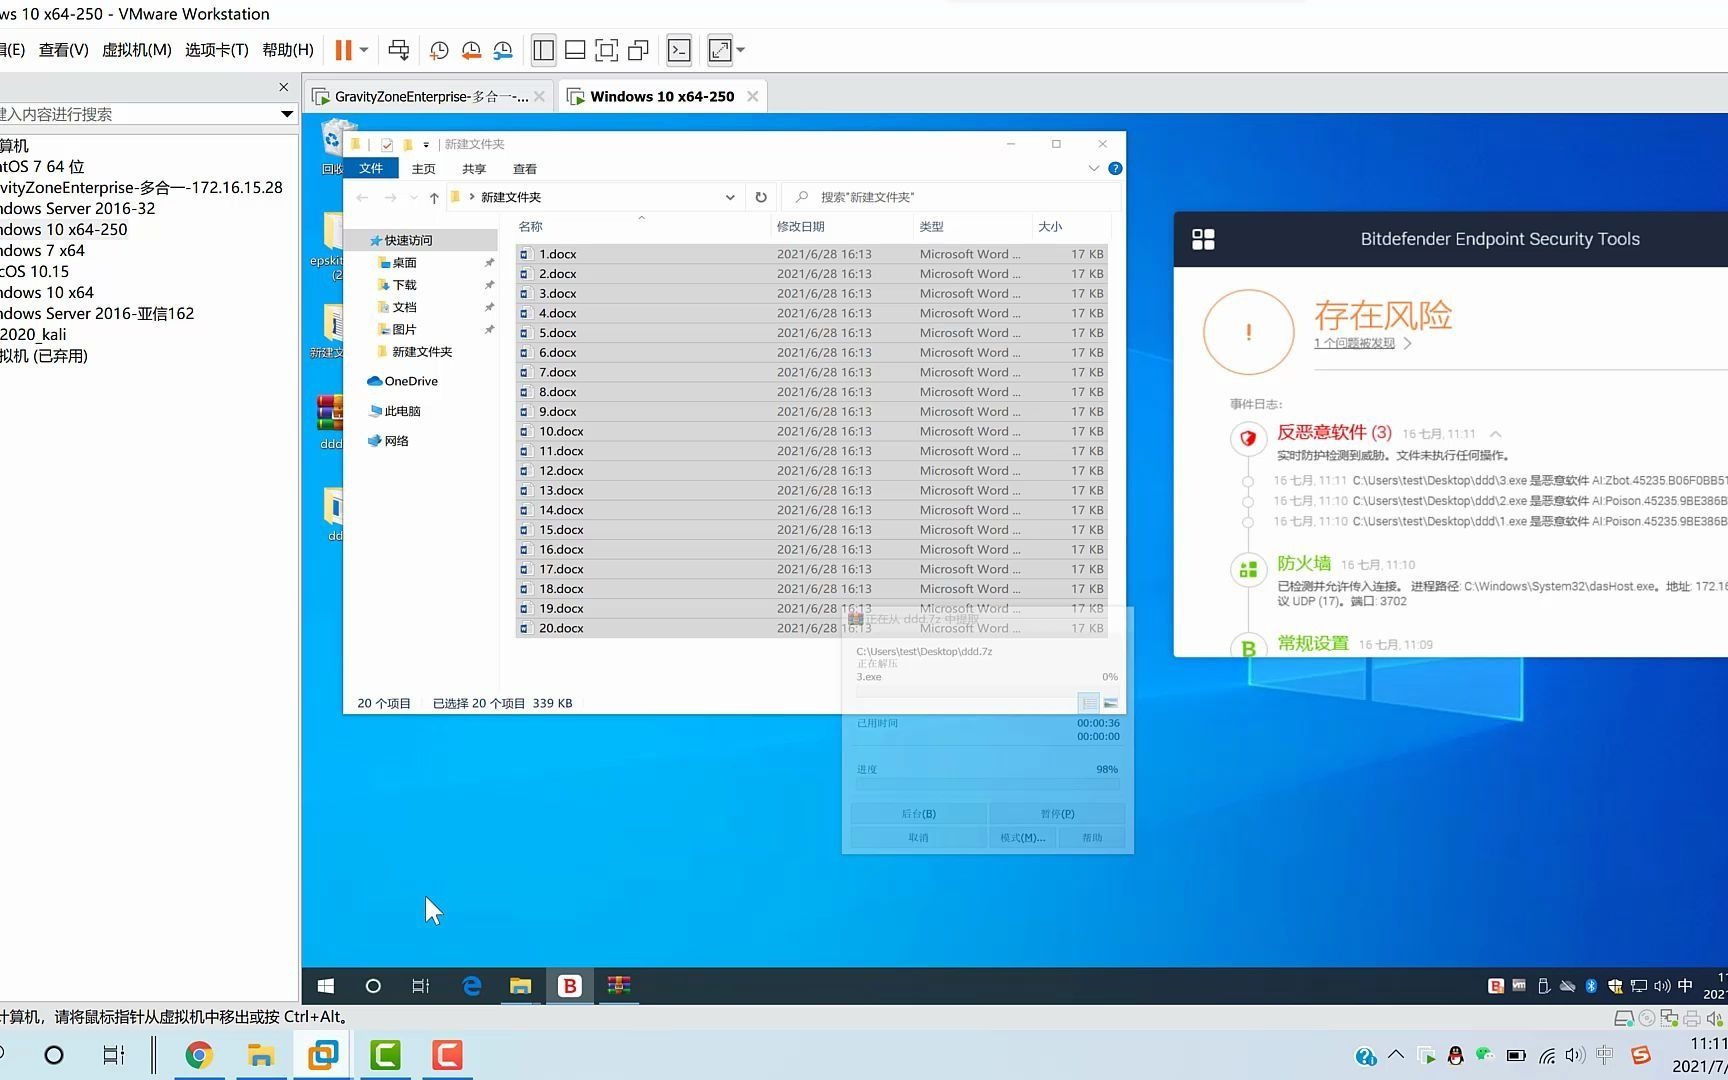Open the VMware console view icon
This screenshot has width=1728, height=1080.
coord(679,50)
